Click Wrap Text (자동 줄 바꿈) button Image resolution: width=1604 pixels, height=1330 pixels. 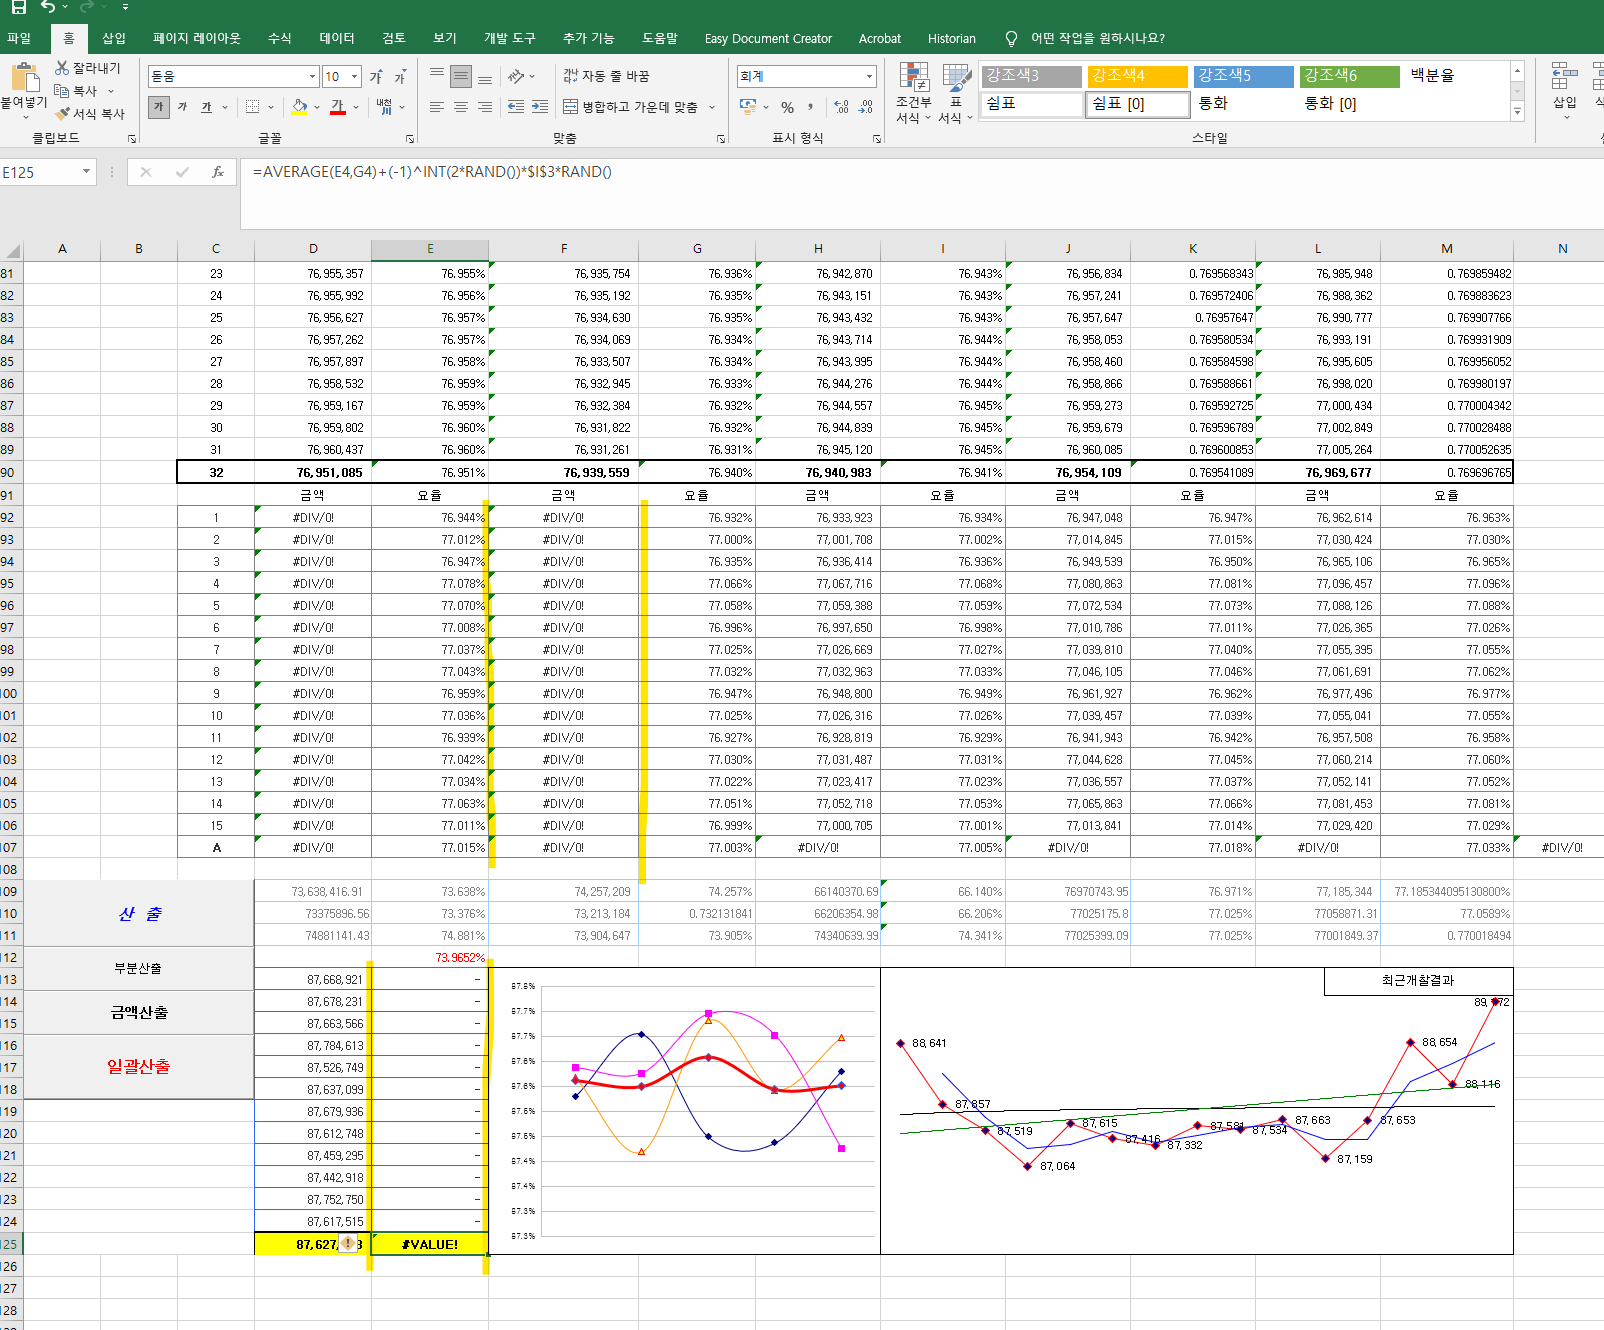pyautogui.click(x=606, y=76)
